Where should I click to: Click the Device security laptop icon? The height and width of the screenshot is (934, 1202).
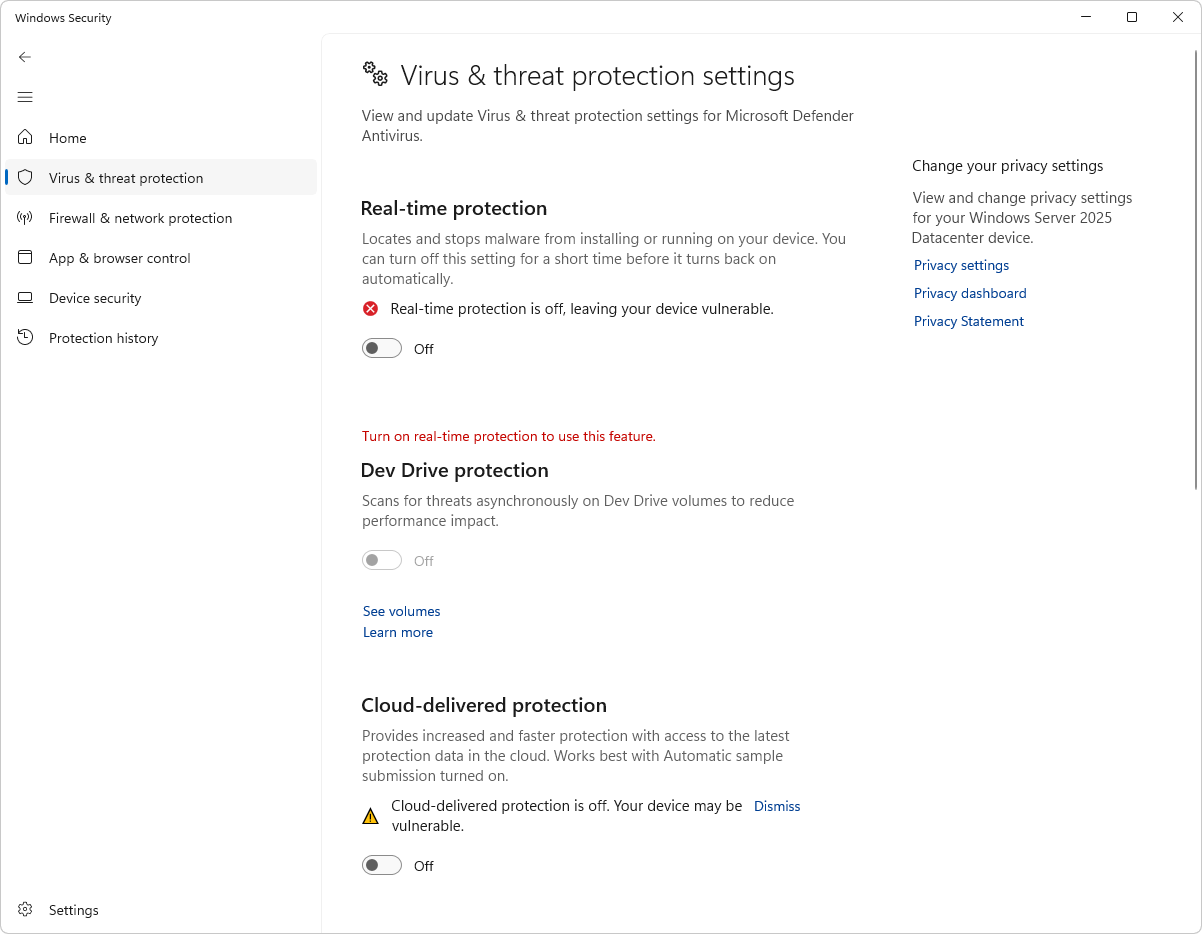tap(26, 298)
